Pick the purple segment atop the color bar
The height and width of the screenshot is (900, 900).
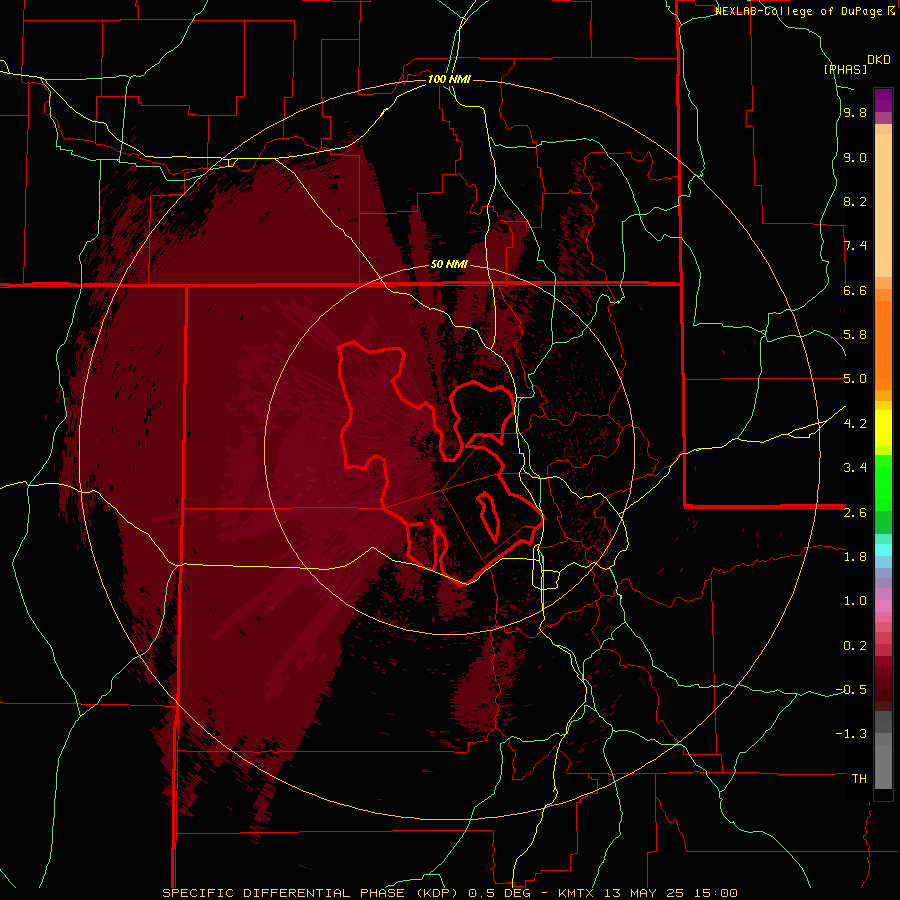[x=883, y=100]
